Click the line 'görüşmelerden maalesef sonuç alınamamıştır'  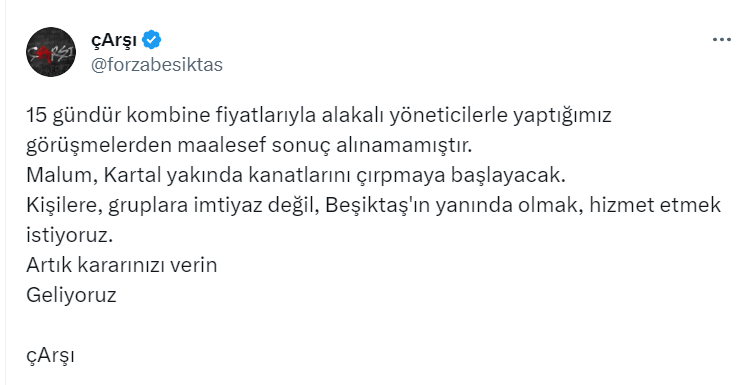tap(249, 146)
